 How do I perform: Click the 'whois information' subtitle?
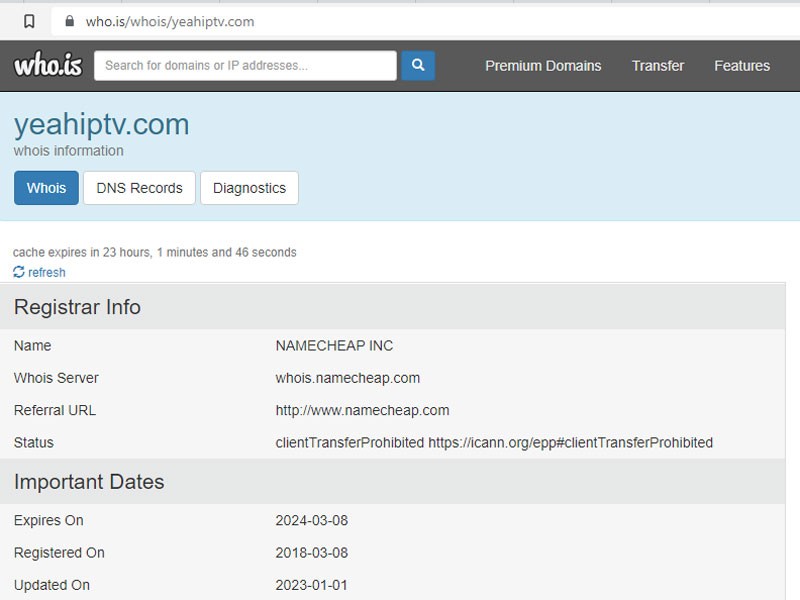tap(68, 151)
